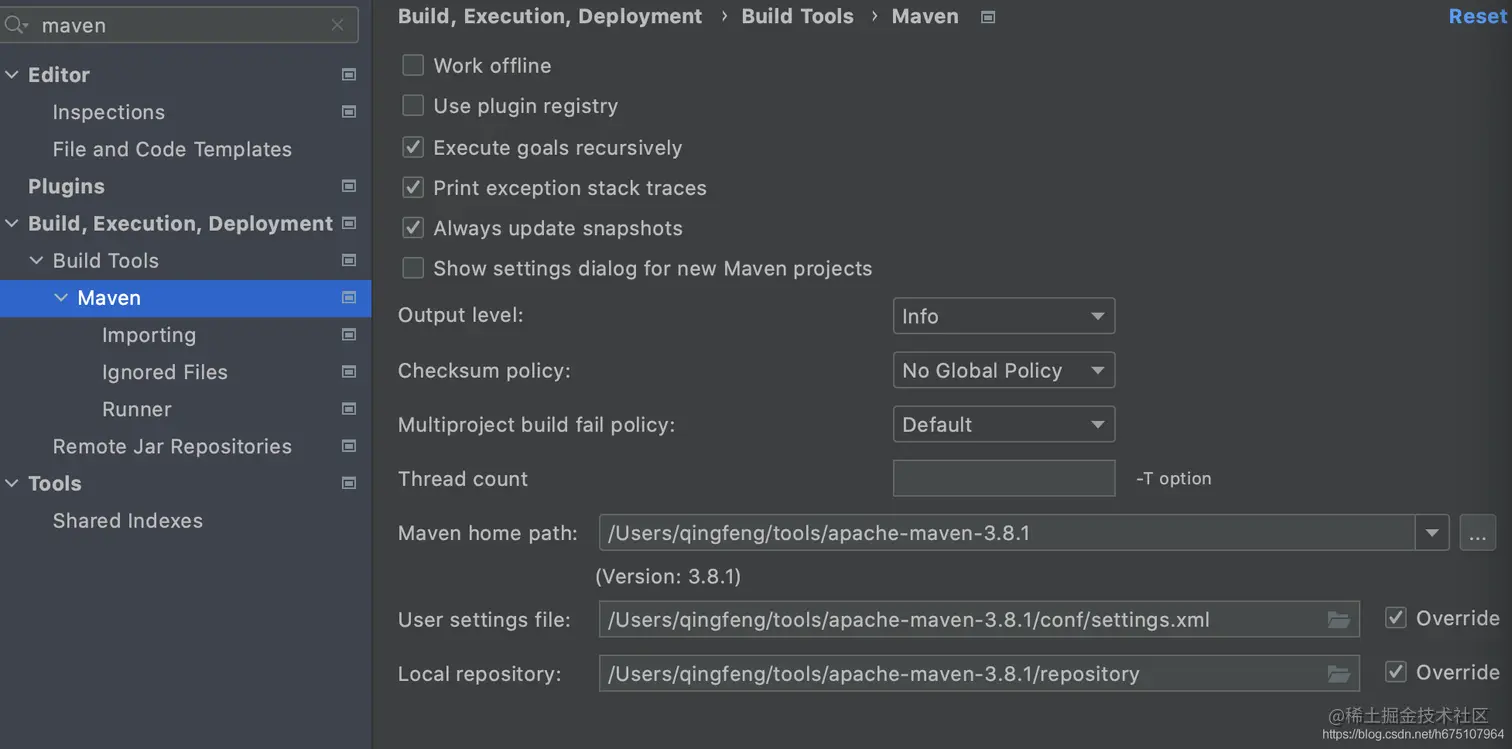
Task: Open Checksum policy dropdown
Action: click(1003, 371)
